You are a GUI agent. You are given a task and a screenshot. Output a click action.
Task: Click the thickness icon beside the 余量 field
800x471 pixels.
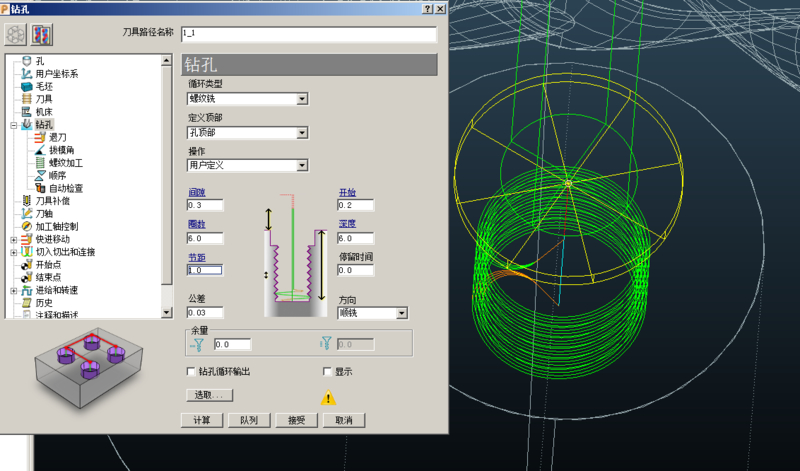pos(197,345)
